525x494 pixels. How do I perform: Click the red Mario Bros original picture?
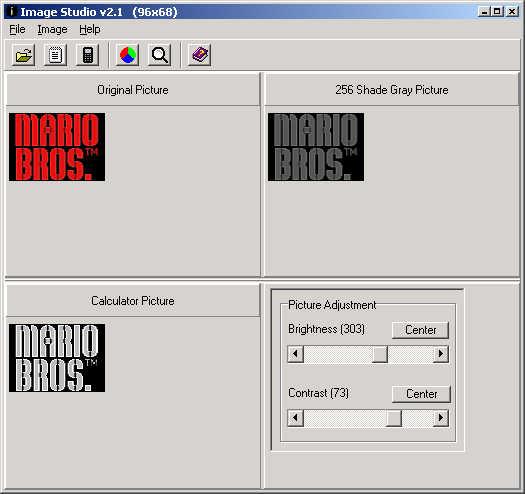click(57, 147)
